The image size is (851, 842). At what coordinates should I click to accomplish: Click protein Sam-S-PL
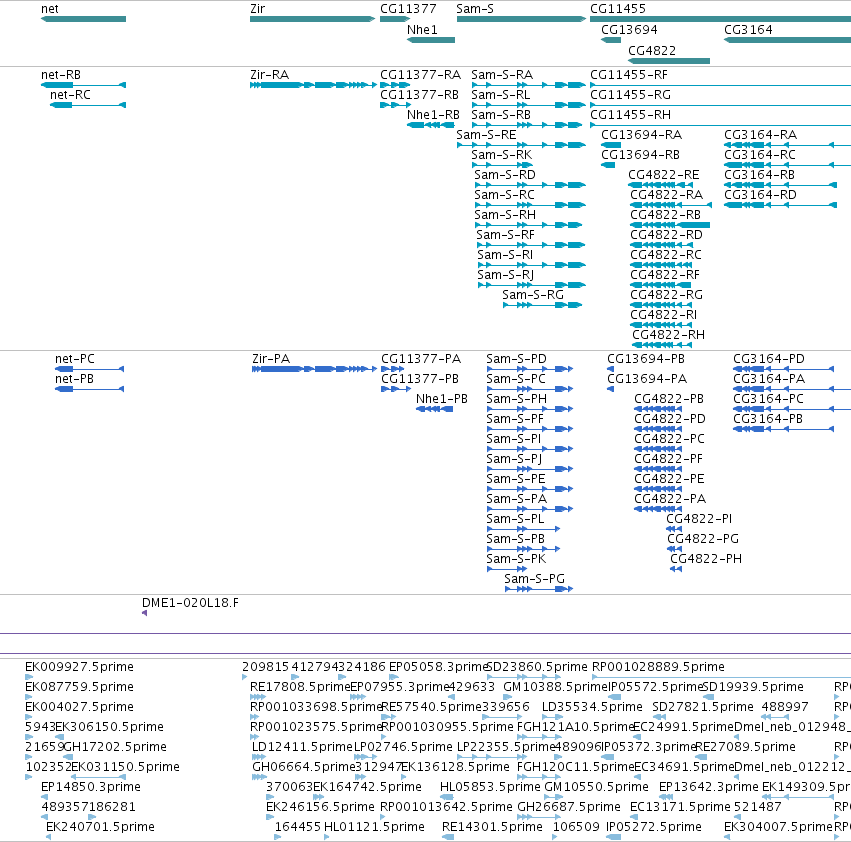coord(523,529)
